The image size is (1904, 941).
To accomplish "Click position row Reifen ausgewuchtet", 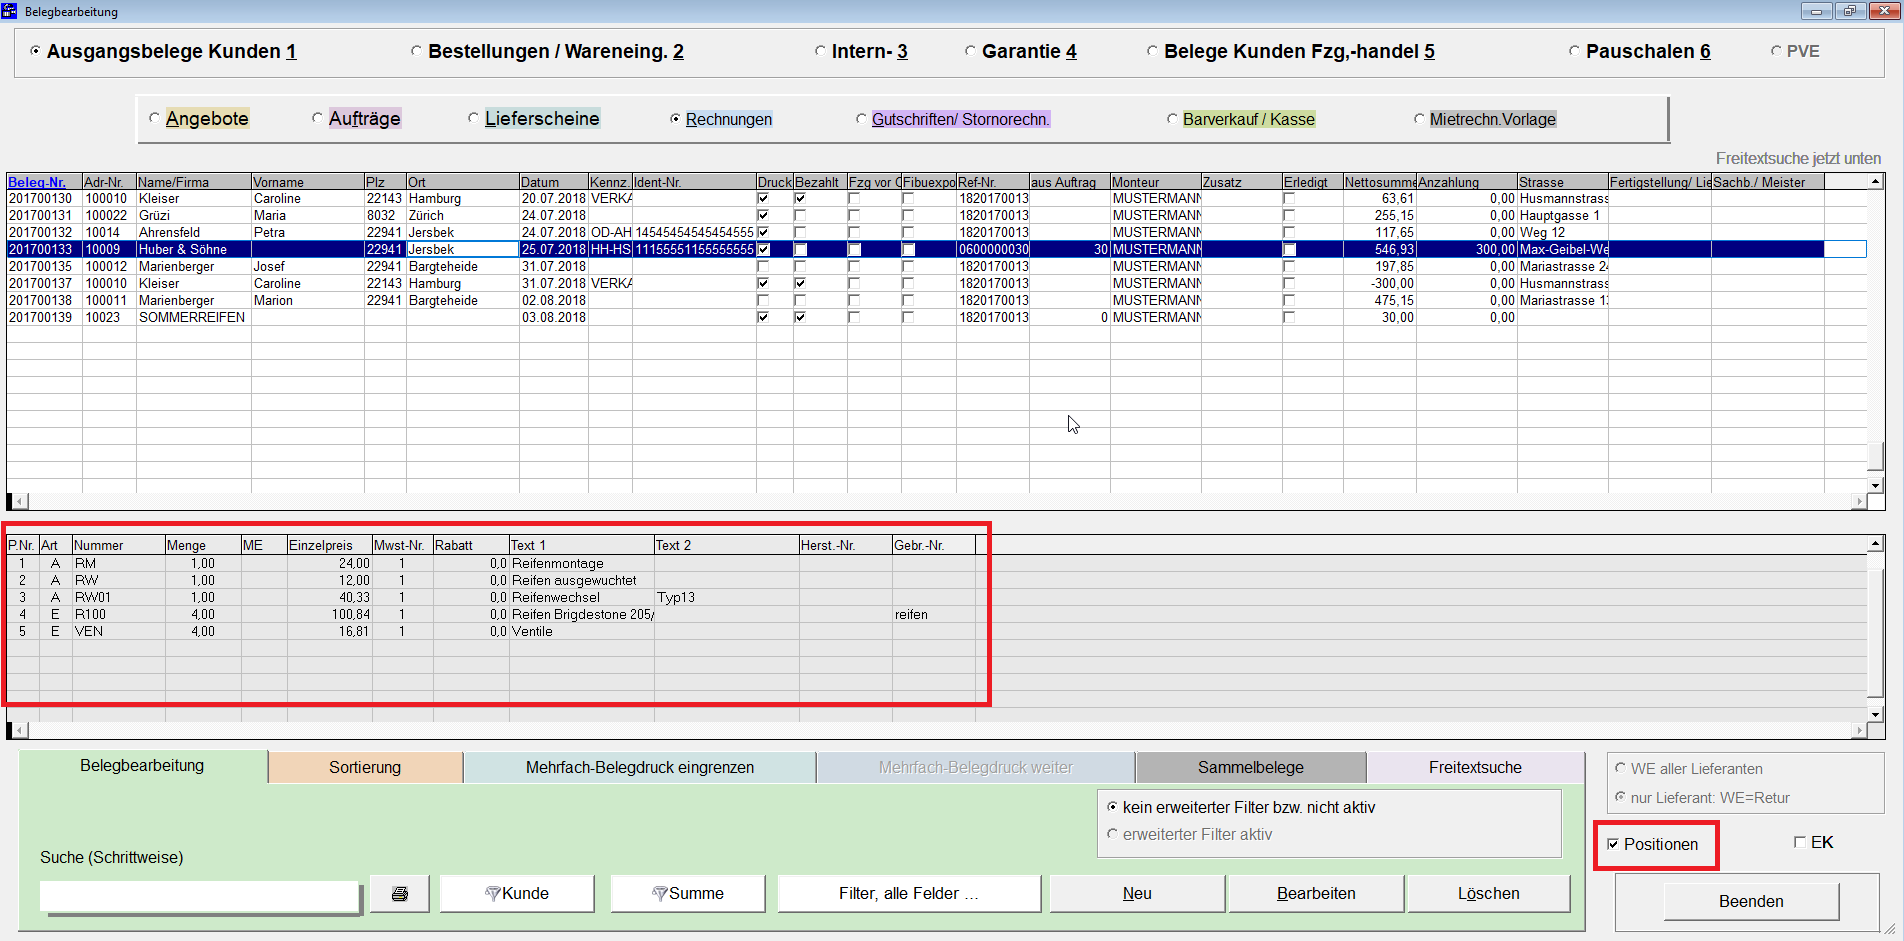I will point(491,580).
